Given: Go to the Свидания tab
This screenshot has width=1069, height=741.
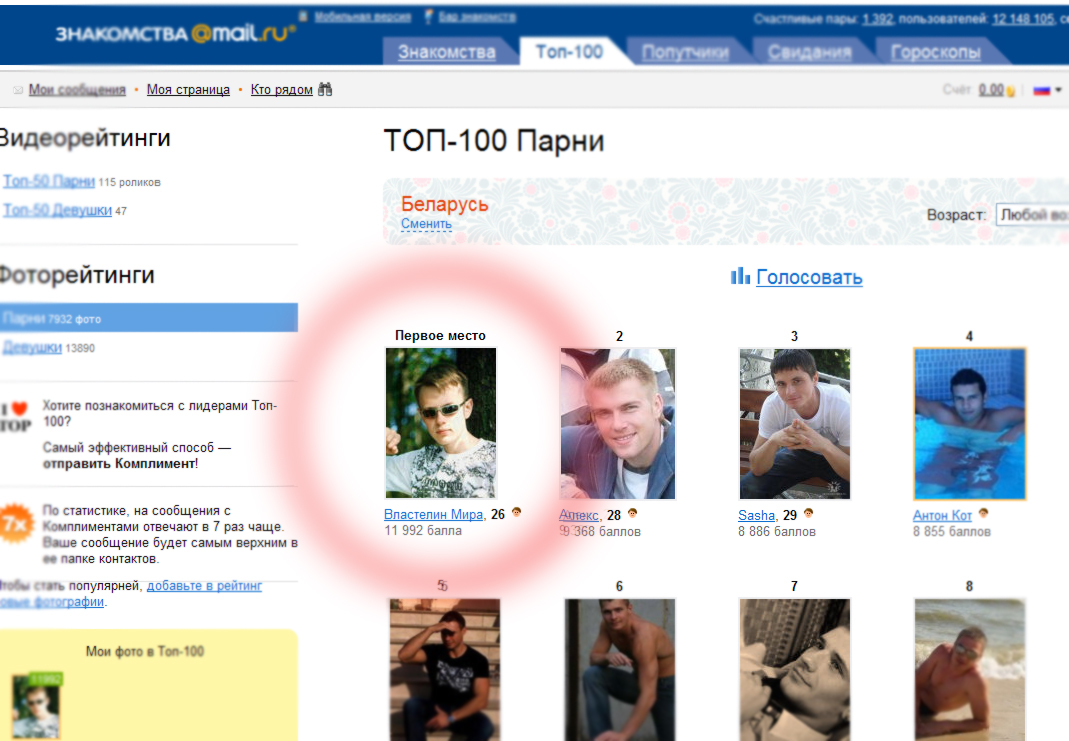Looking at the screenshot, I should click(x=809, y=52).
